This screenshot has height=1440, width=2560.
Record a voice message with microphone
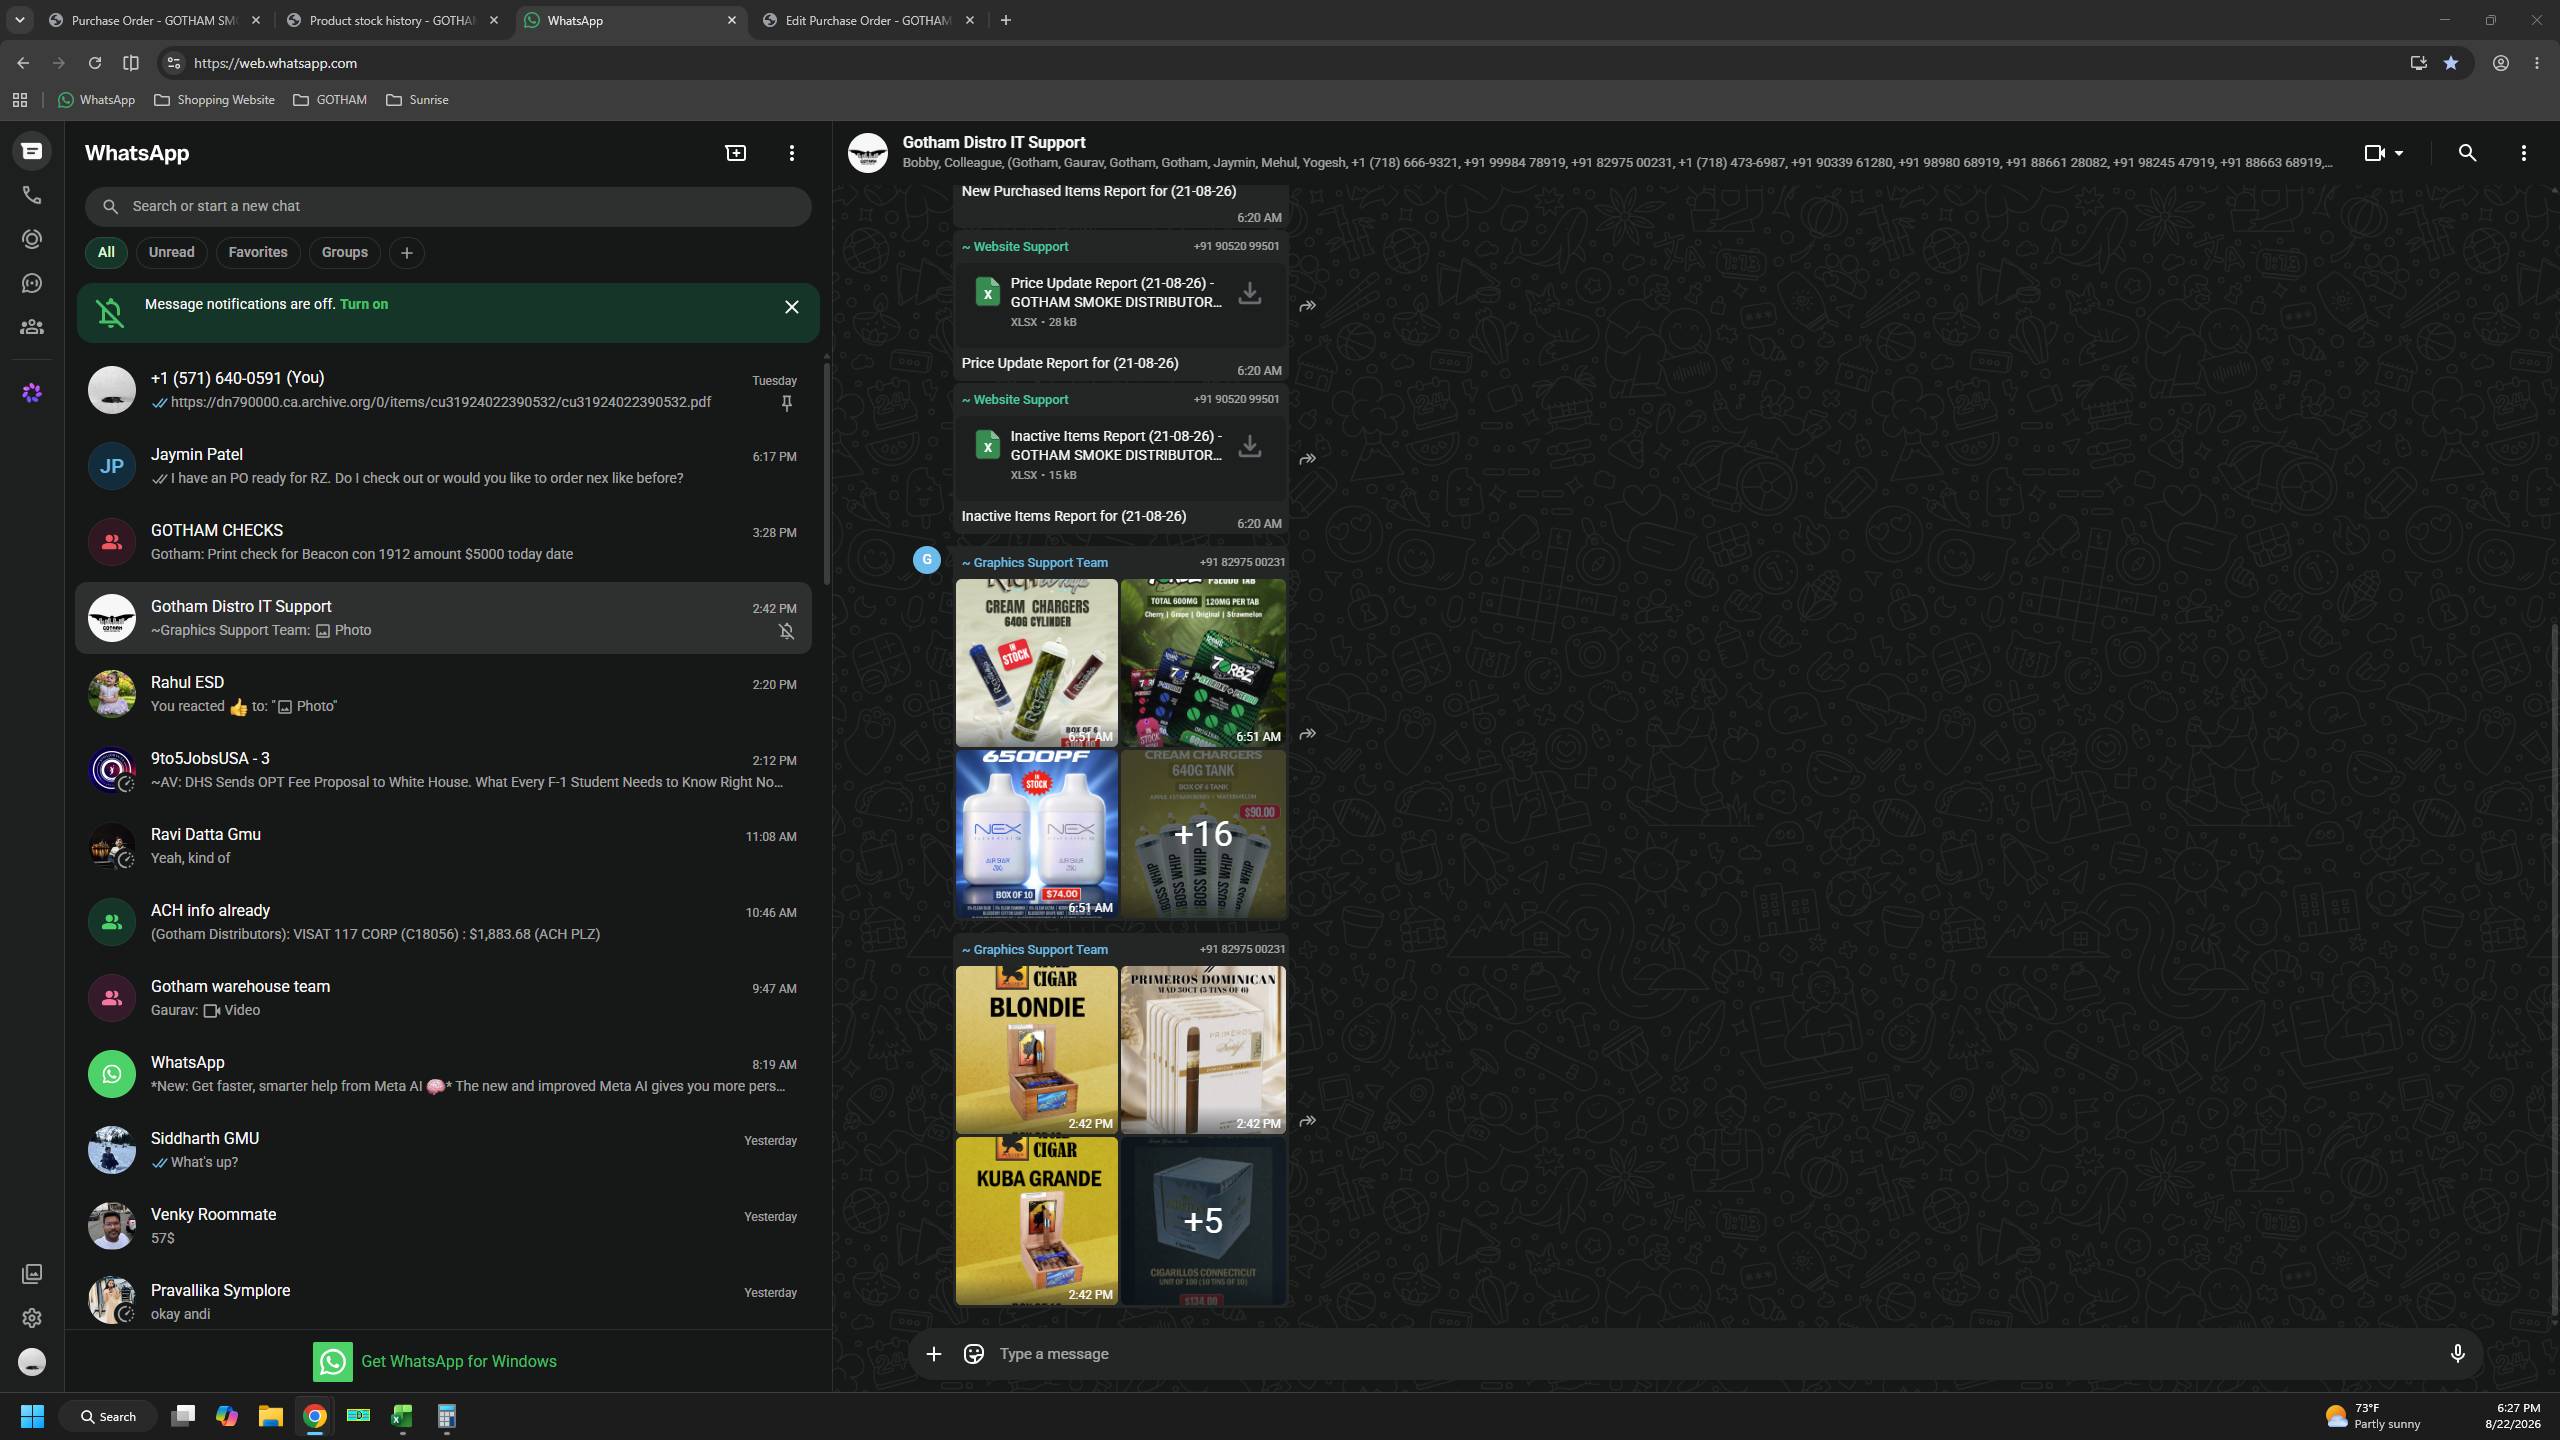pos(2457,1354)
